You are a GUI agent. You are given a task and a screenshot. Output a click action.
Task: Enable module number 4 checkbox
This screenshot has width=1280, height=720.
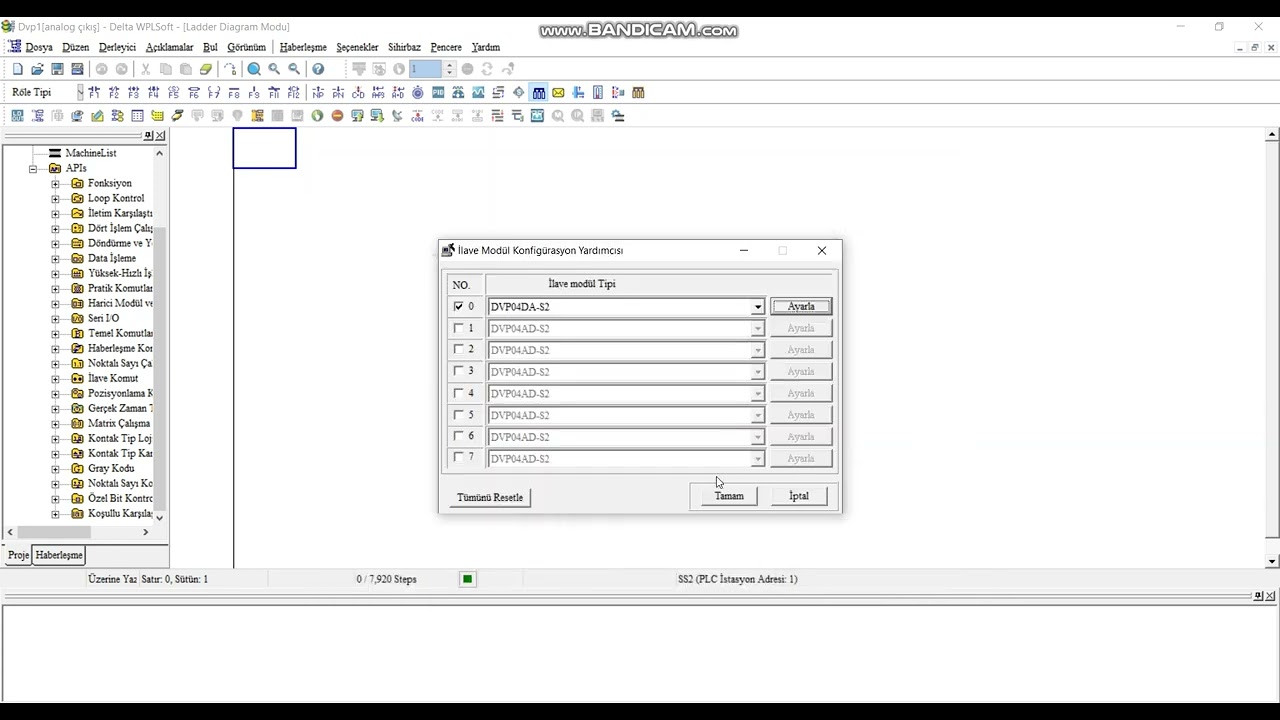(x=459, y=393)
